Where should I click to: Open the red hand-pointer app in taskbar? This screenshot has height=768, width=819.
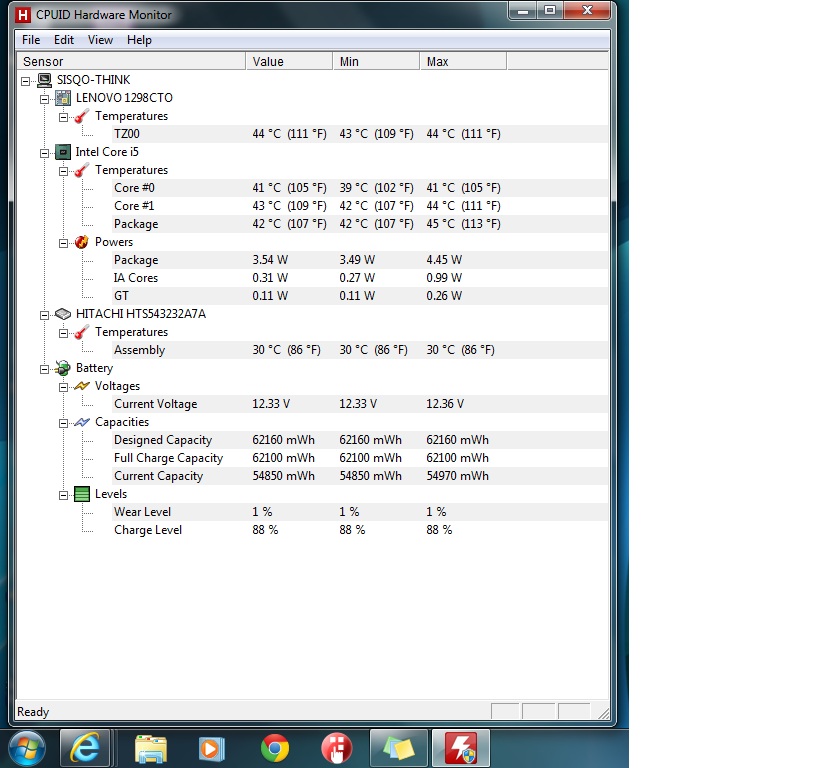point(337,749)
